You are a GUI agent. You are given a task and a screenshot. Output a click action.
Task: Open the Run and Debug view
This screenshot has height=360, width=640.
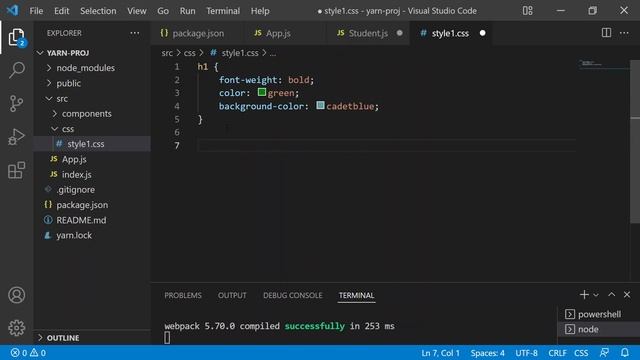point(16,137)
